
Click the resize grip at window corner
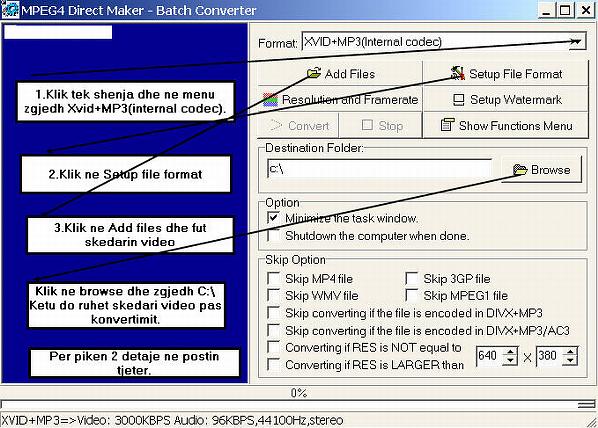592,422
